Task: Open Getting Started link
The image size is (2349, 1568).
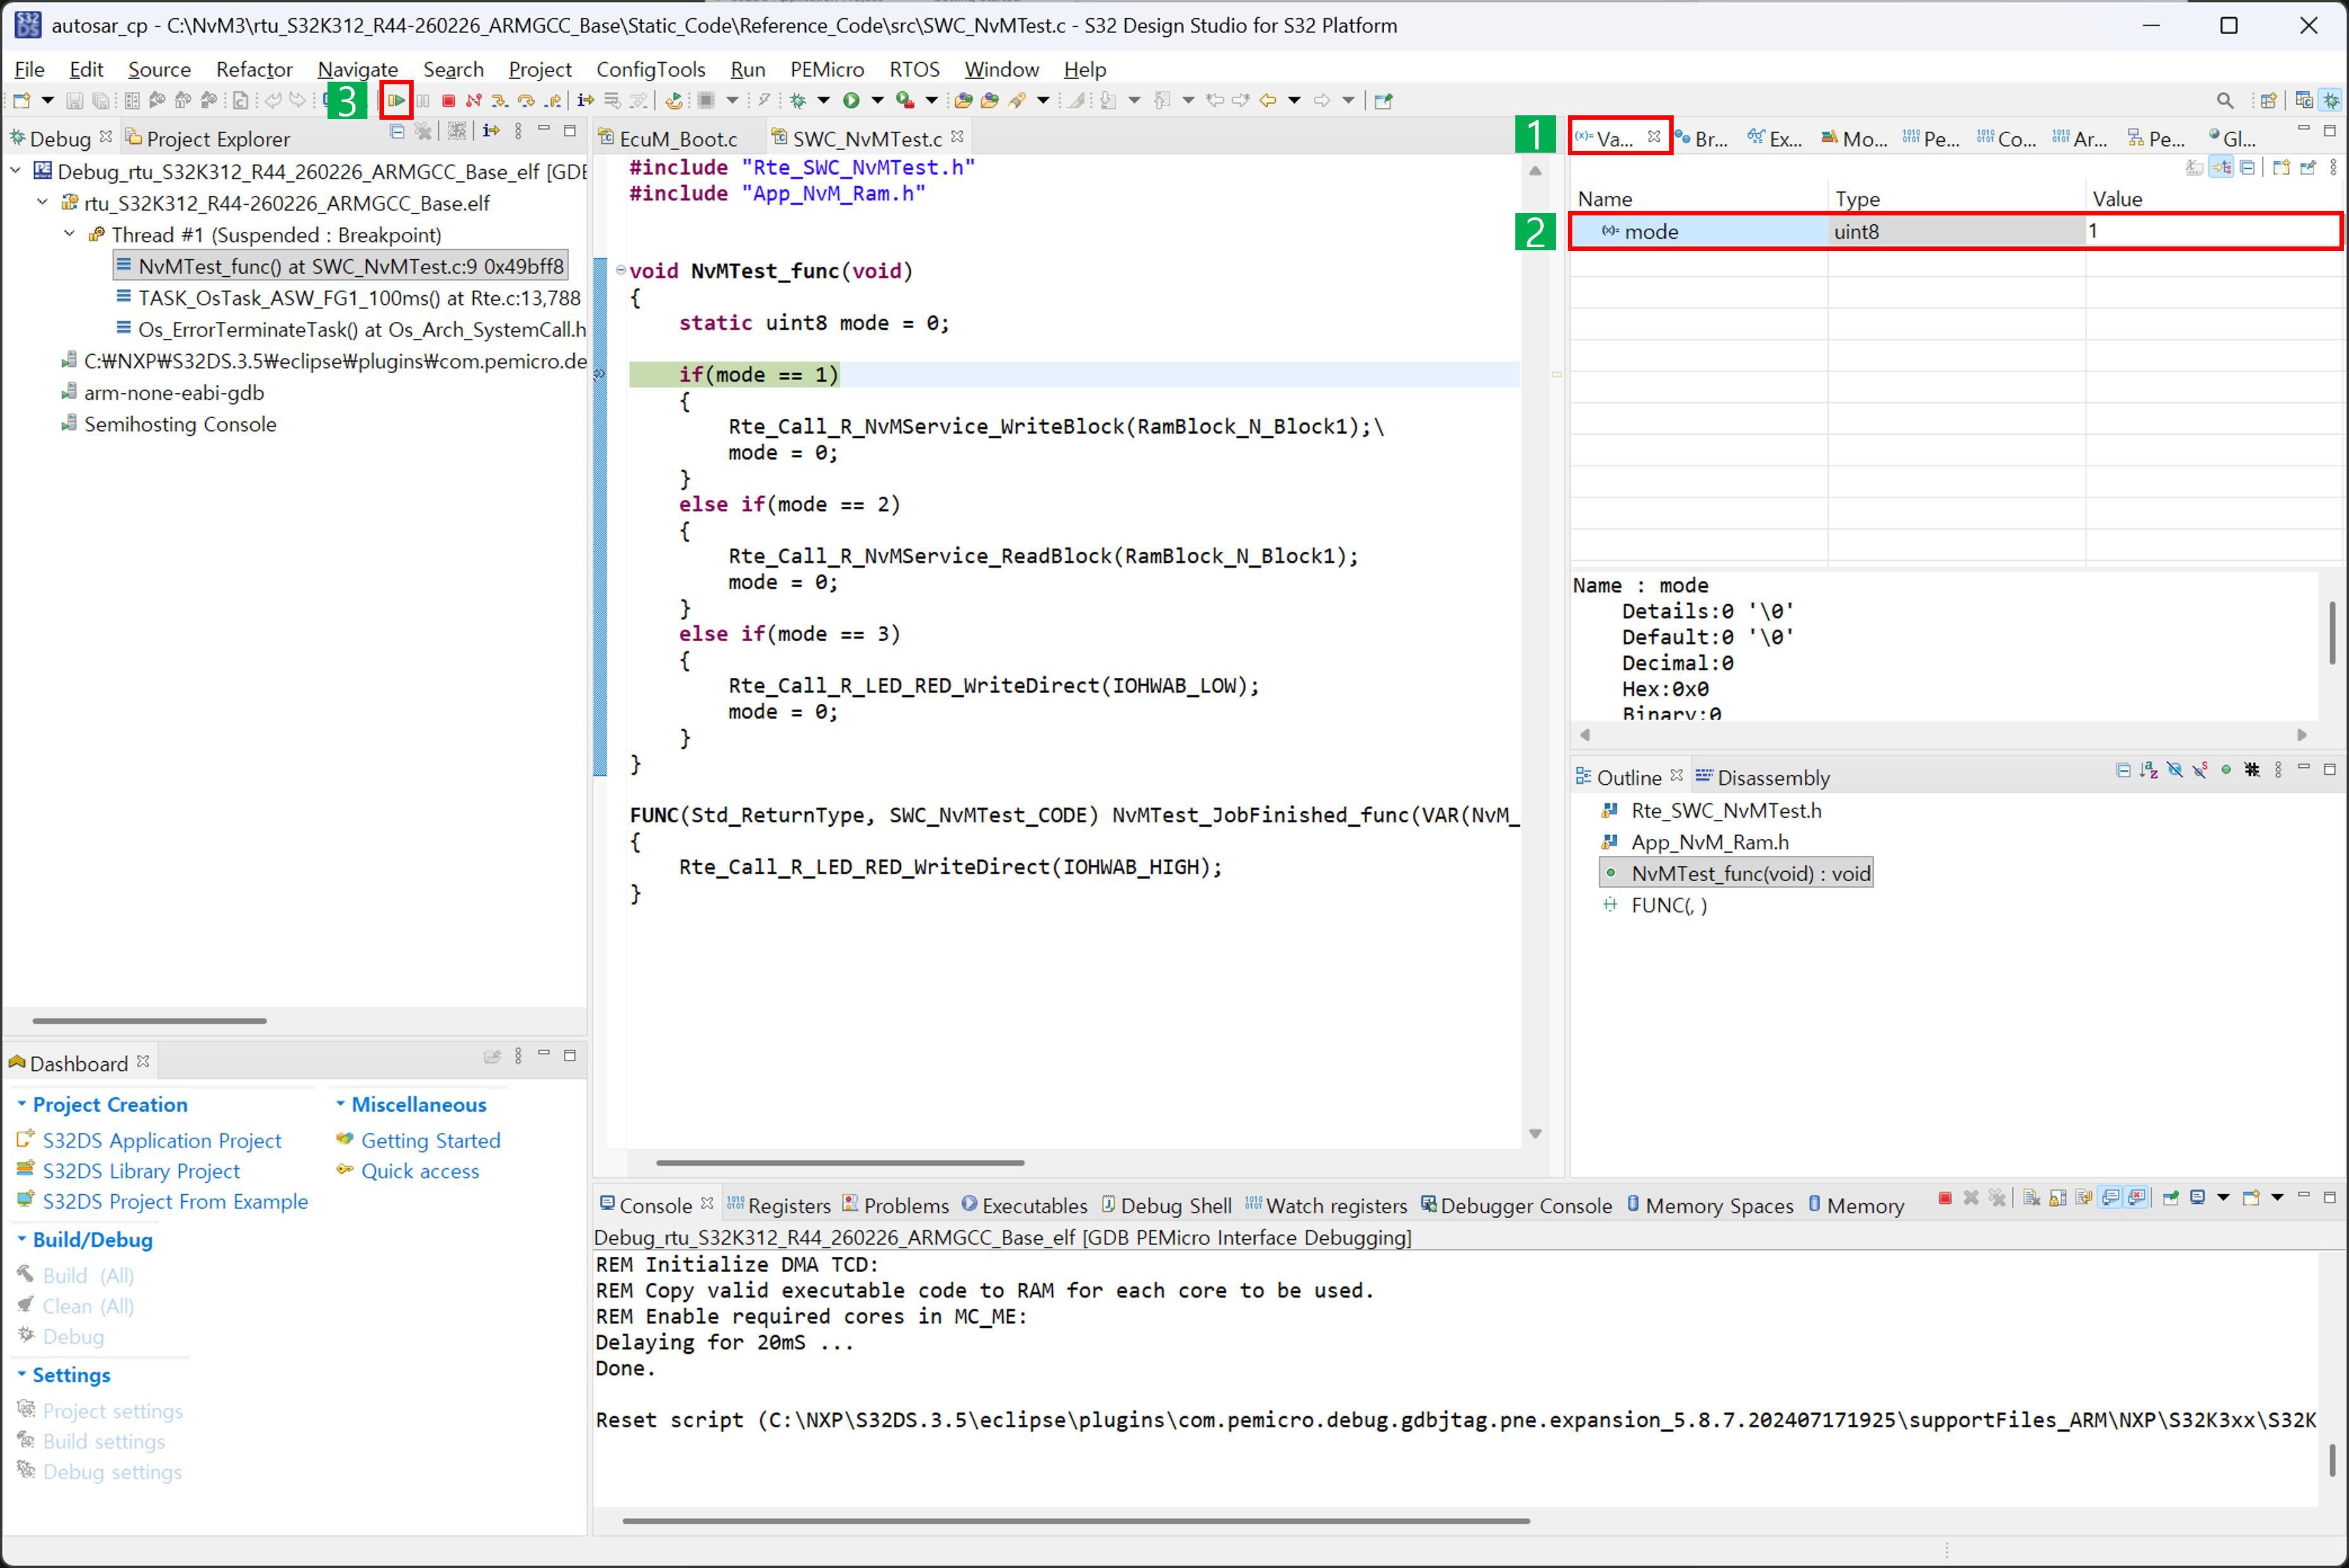Action: point(430,1140)
